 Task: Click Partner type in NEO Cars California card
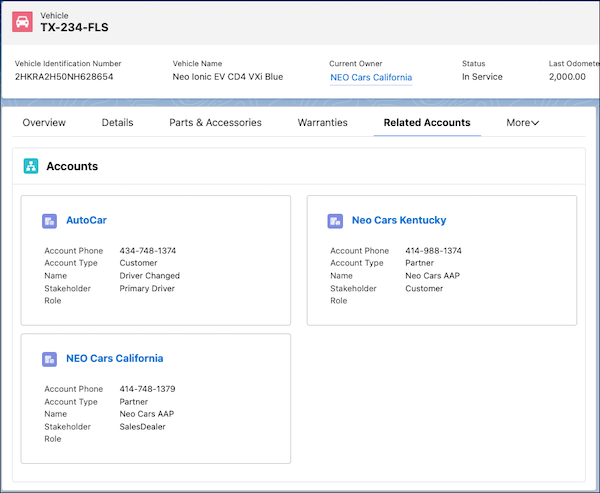(134, 402)
